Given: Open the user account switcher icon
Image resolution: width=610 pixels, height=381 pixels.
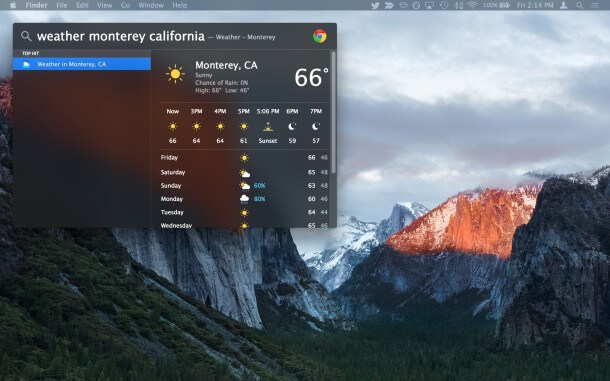Looking at the screenshot, I should [563, 5].
